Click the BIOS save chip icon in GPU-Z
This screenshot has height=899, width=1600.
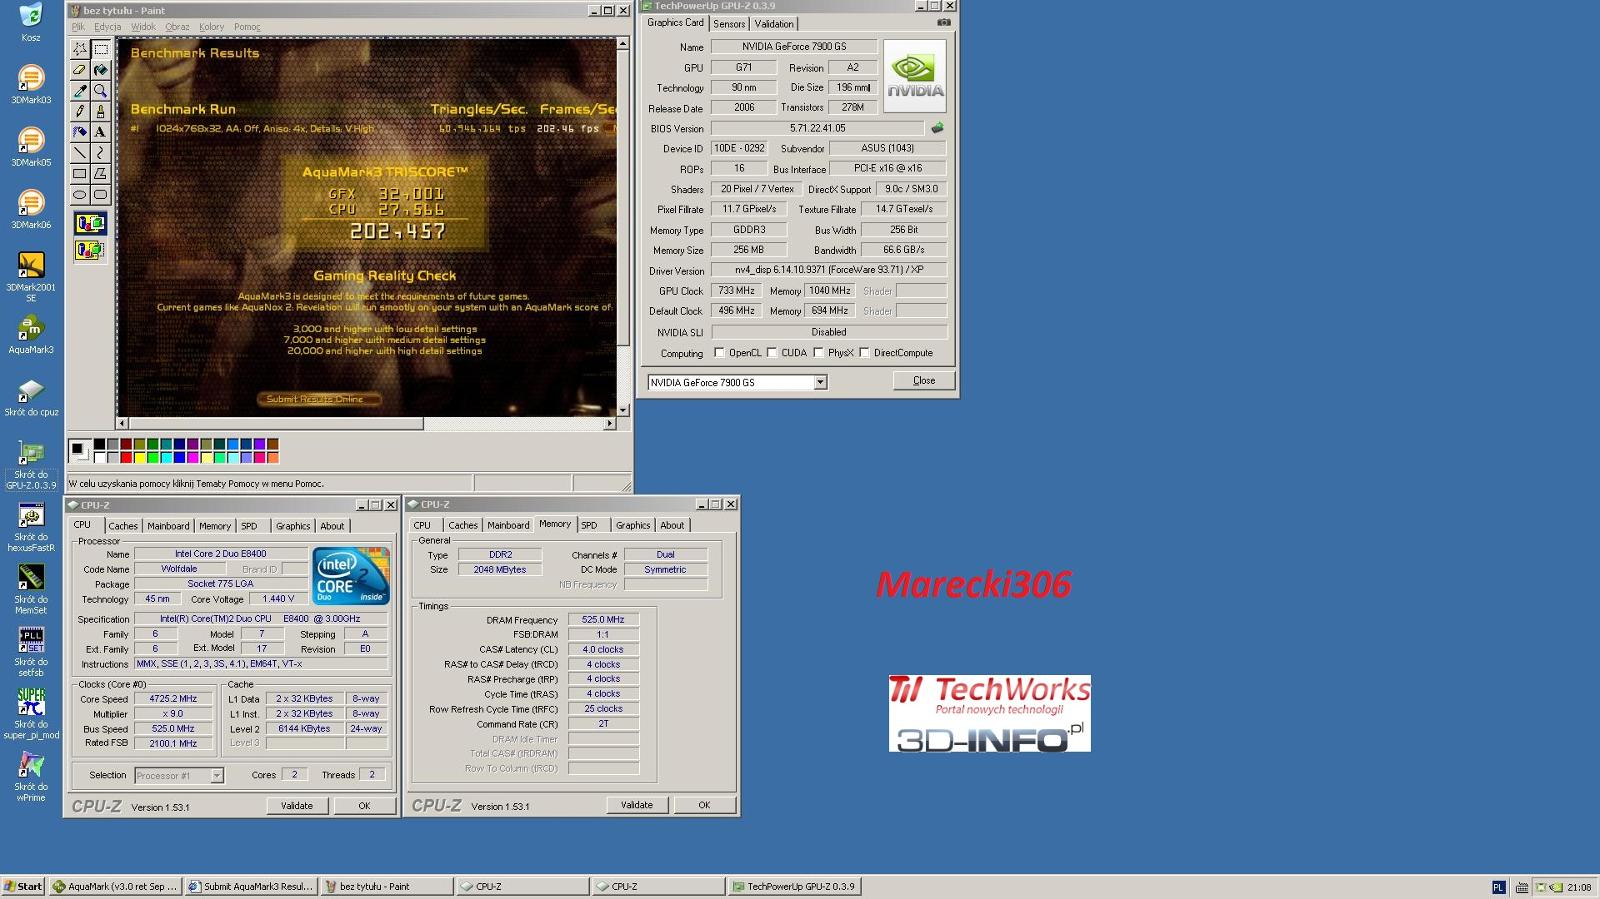pos(937,128)
